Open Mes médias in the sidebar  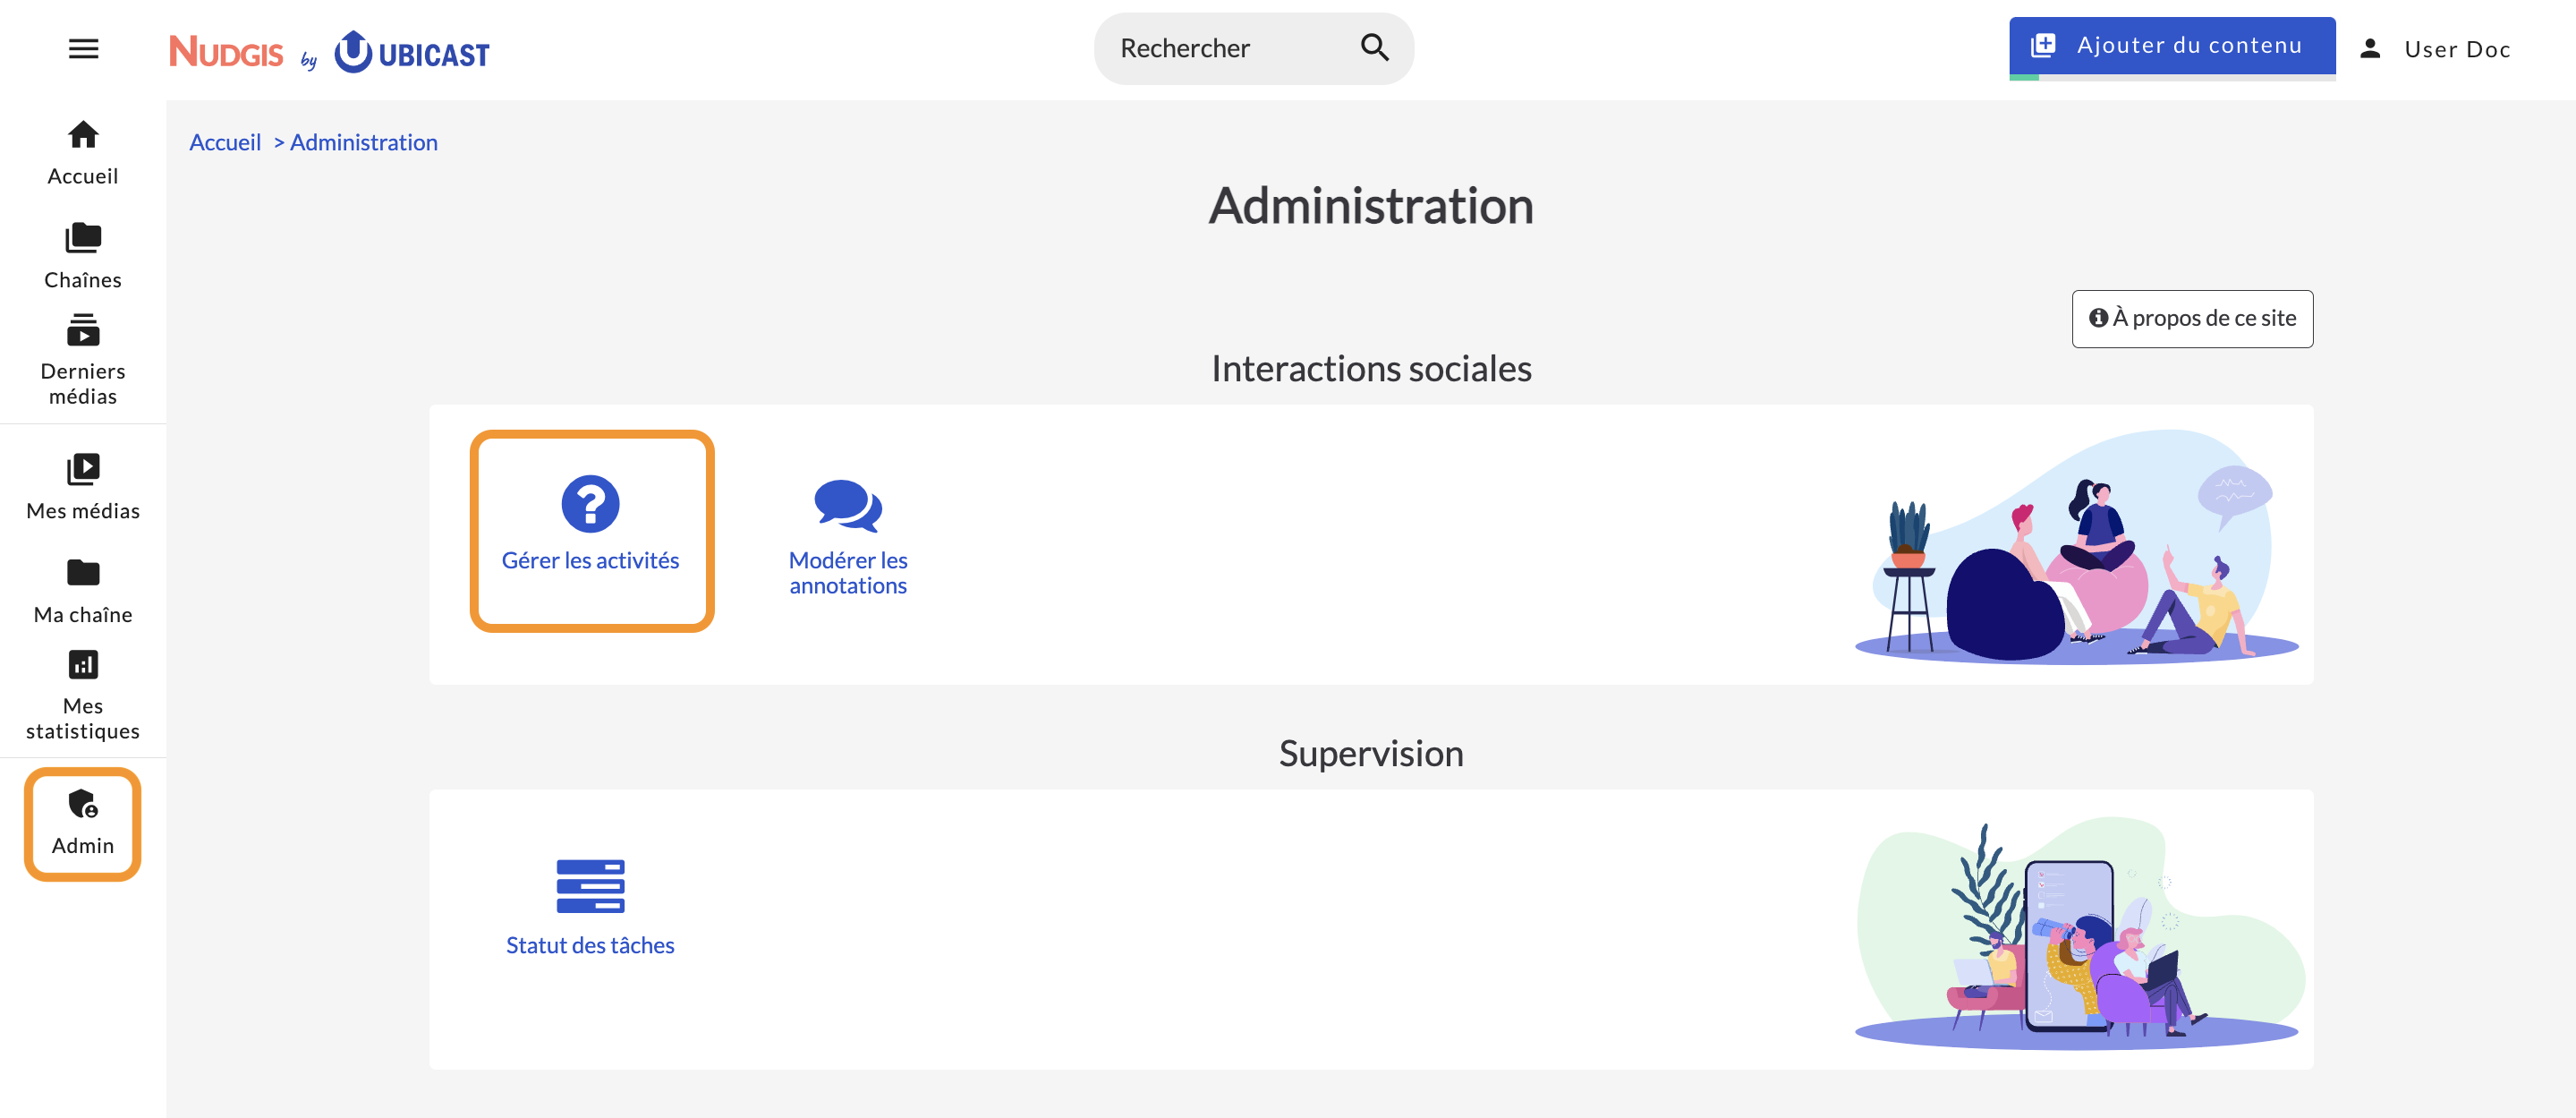(x=83, y=487)
